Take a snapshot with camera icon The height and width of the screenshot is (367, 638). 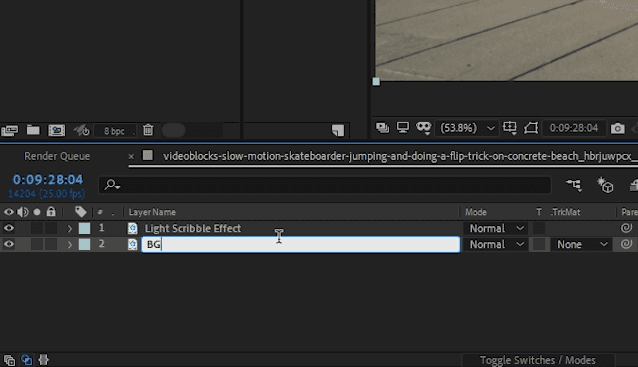(x=617, y=129)
